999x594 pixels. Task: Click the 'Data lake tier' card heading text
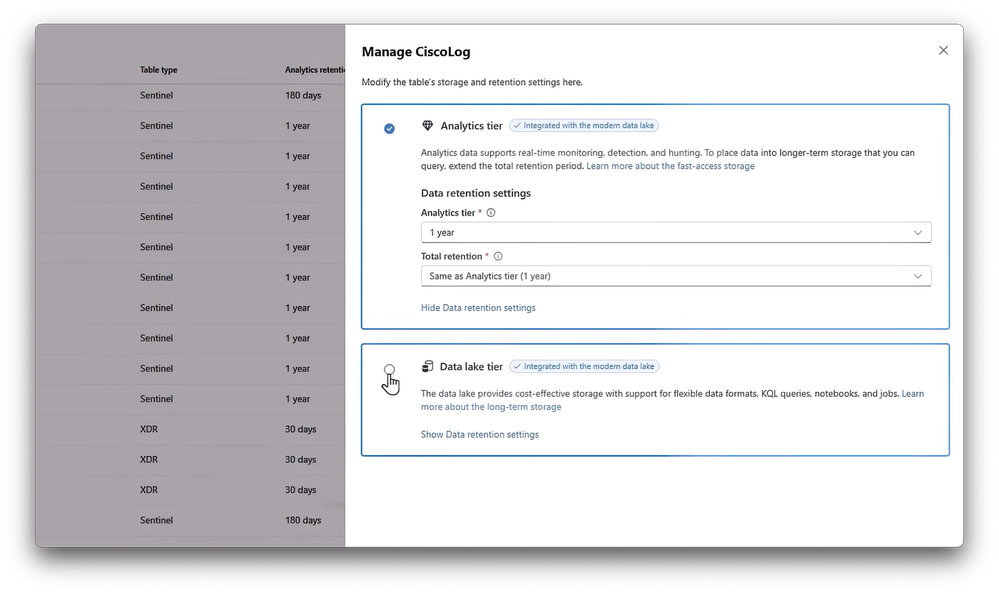click(471, 366)
